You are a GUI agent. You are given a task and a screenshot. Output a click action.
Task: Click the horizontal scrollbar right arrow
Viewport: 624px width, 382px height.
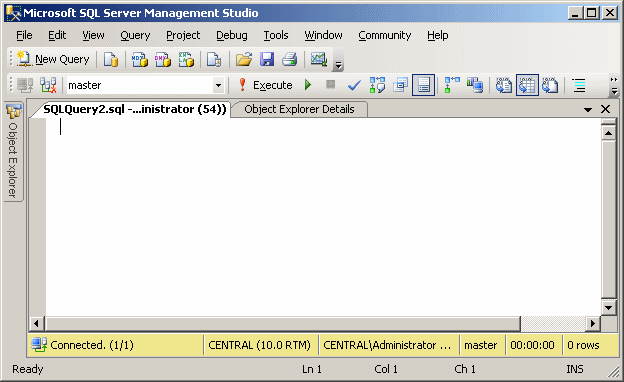point(593,324)
